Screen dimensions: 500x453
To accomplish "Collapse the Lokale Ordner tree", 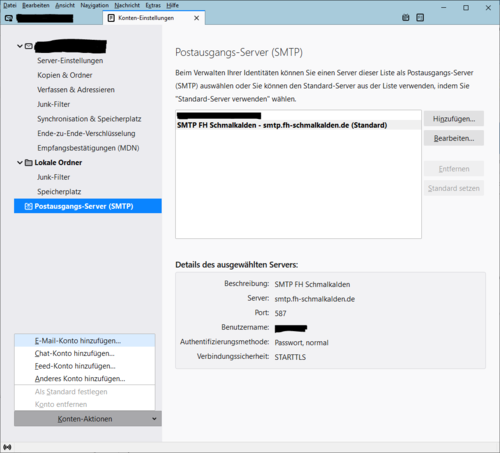I will (20, 163).
